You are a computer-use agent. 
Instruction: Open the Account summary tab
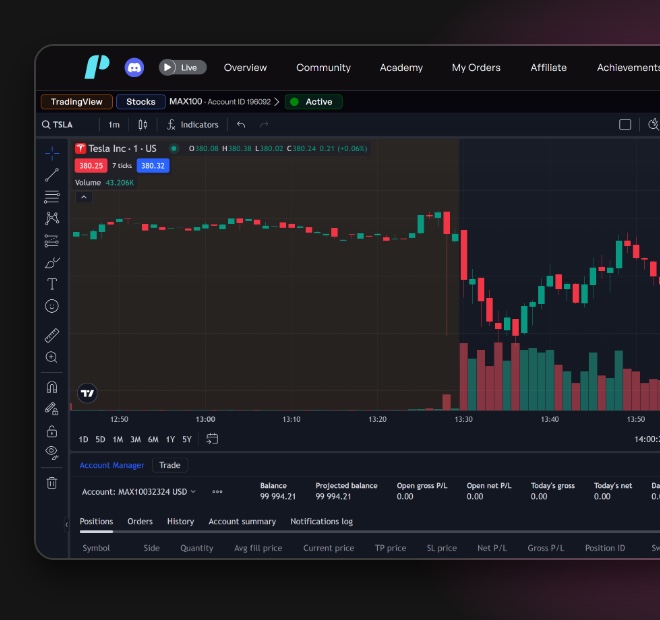pyautogui.click(x=242, y=522)
